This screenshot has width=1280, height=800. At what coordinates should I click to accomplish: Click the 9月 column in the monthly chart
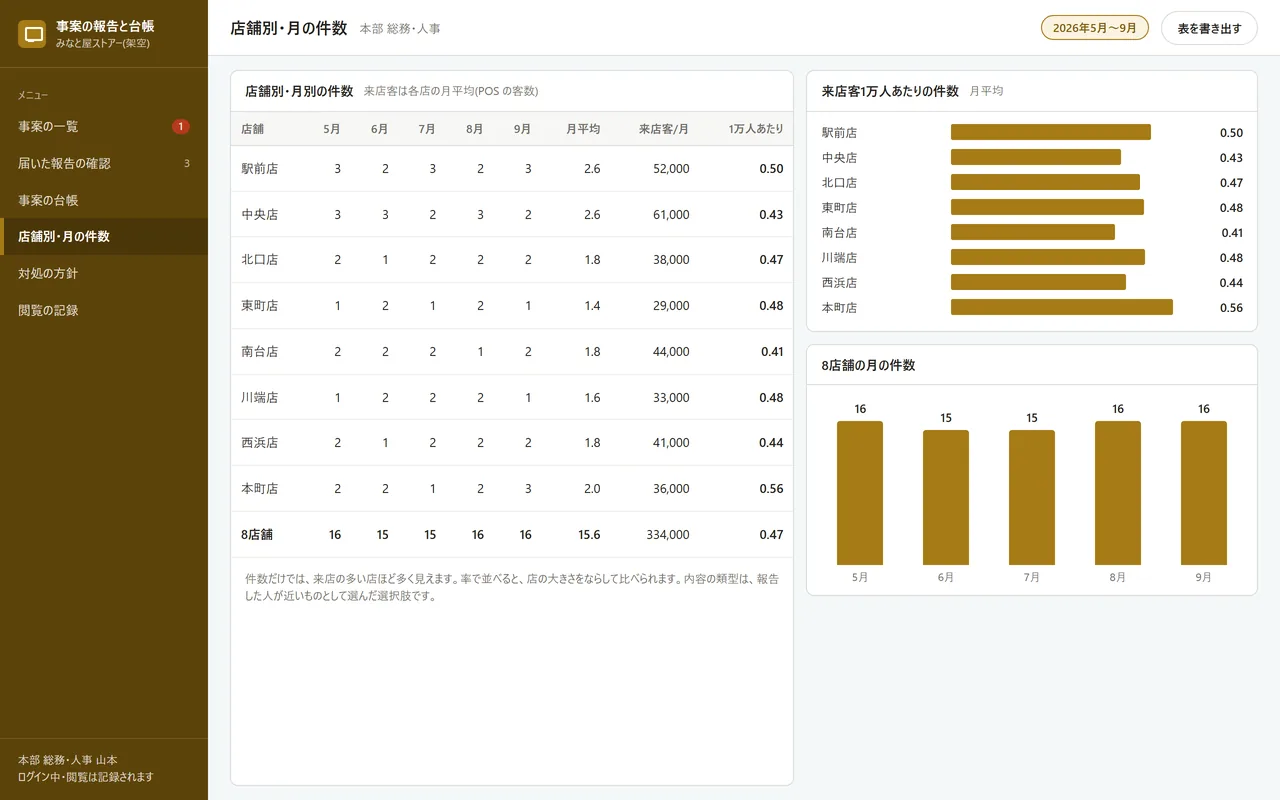pyautogui.click(x=1204, y=493)
